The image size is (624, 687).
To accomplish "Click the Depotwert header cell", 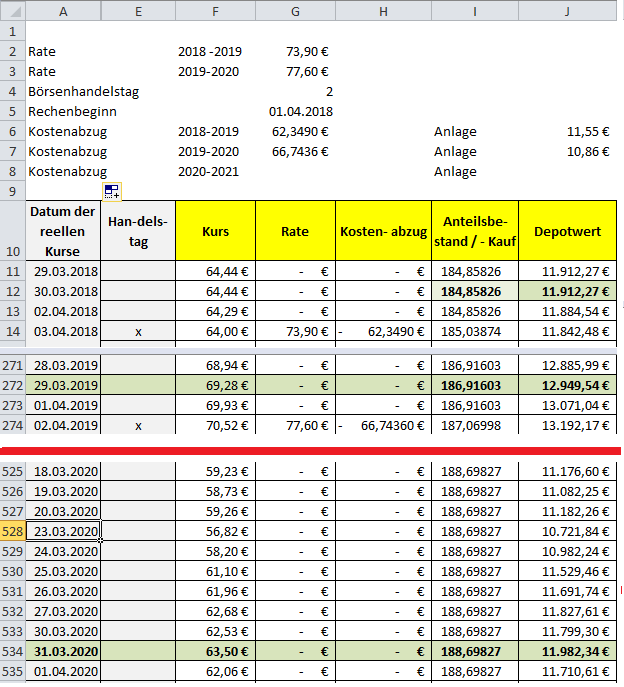I will (567, 231).
